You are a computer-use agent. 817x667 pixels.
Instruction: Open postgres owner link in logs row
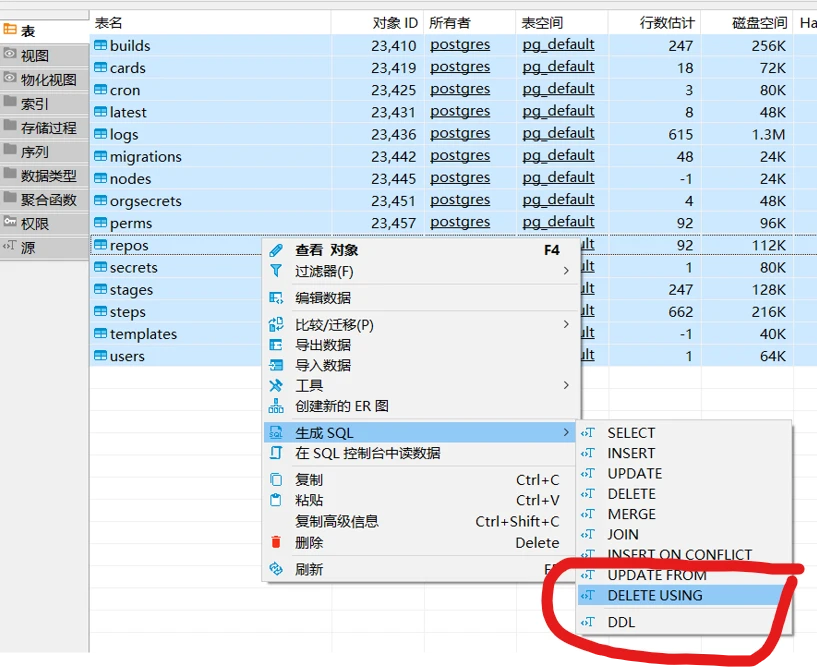[x=460, y=134]
